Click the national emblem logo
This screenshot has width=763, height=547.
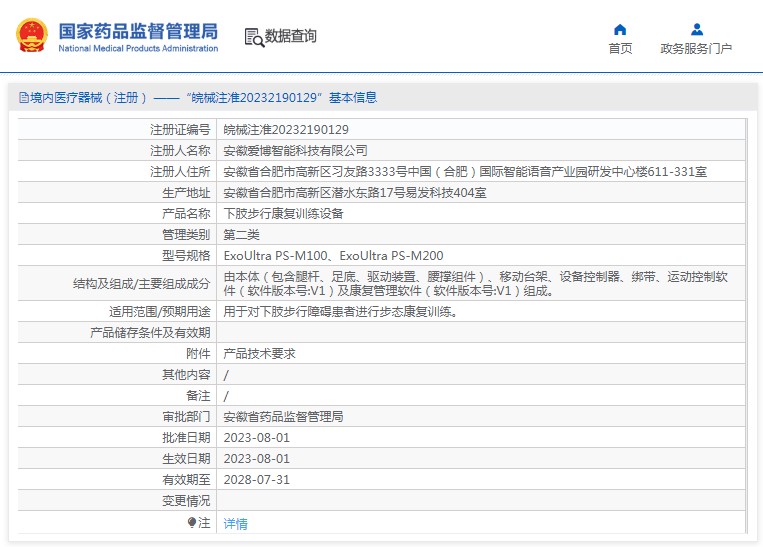(x=32, y=35)
